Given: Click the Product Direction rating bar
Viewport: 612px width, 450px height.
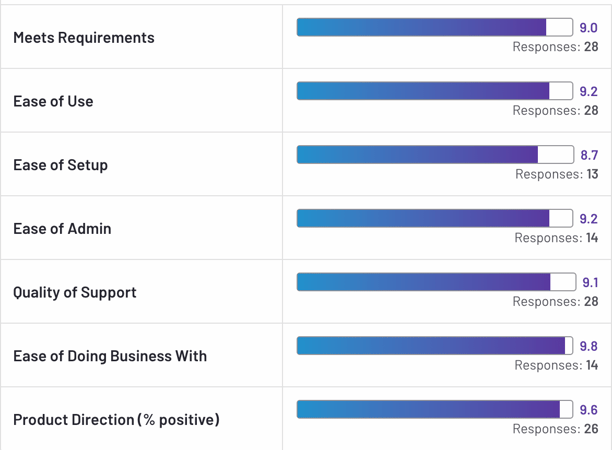Looking at the screenshot, I should click(435, 409).
